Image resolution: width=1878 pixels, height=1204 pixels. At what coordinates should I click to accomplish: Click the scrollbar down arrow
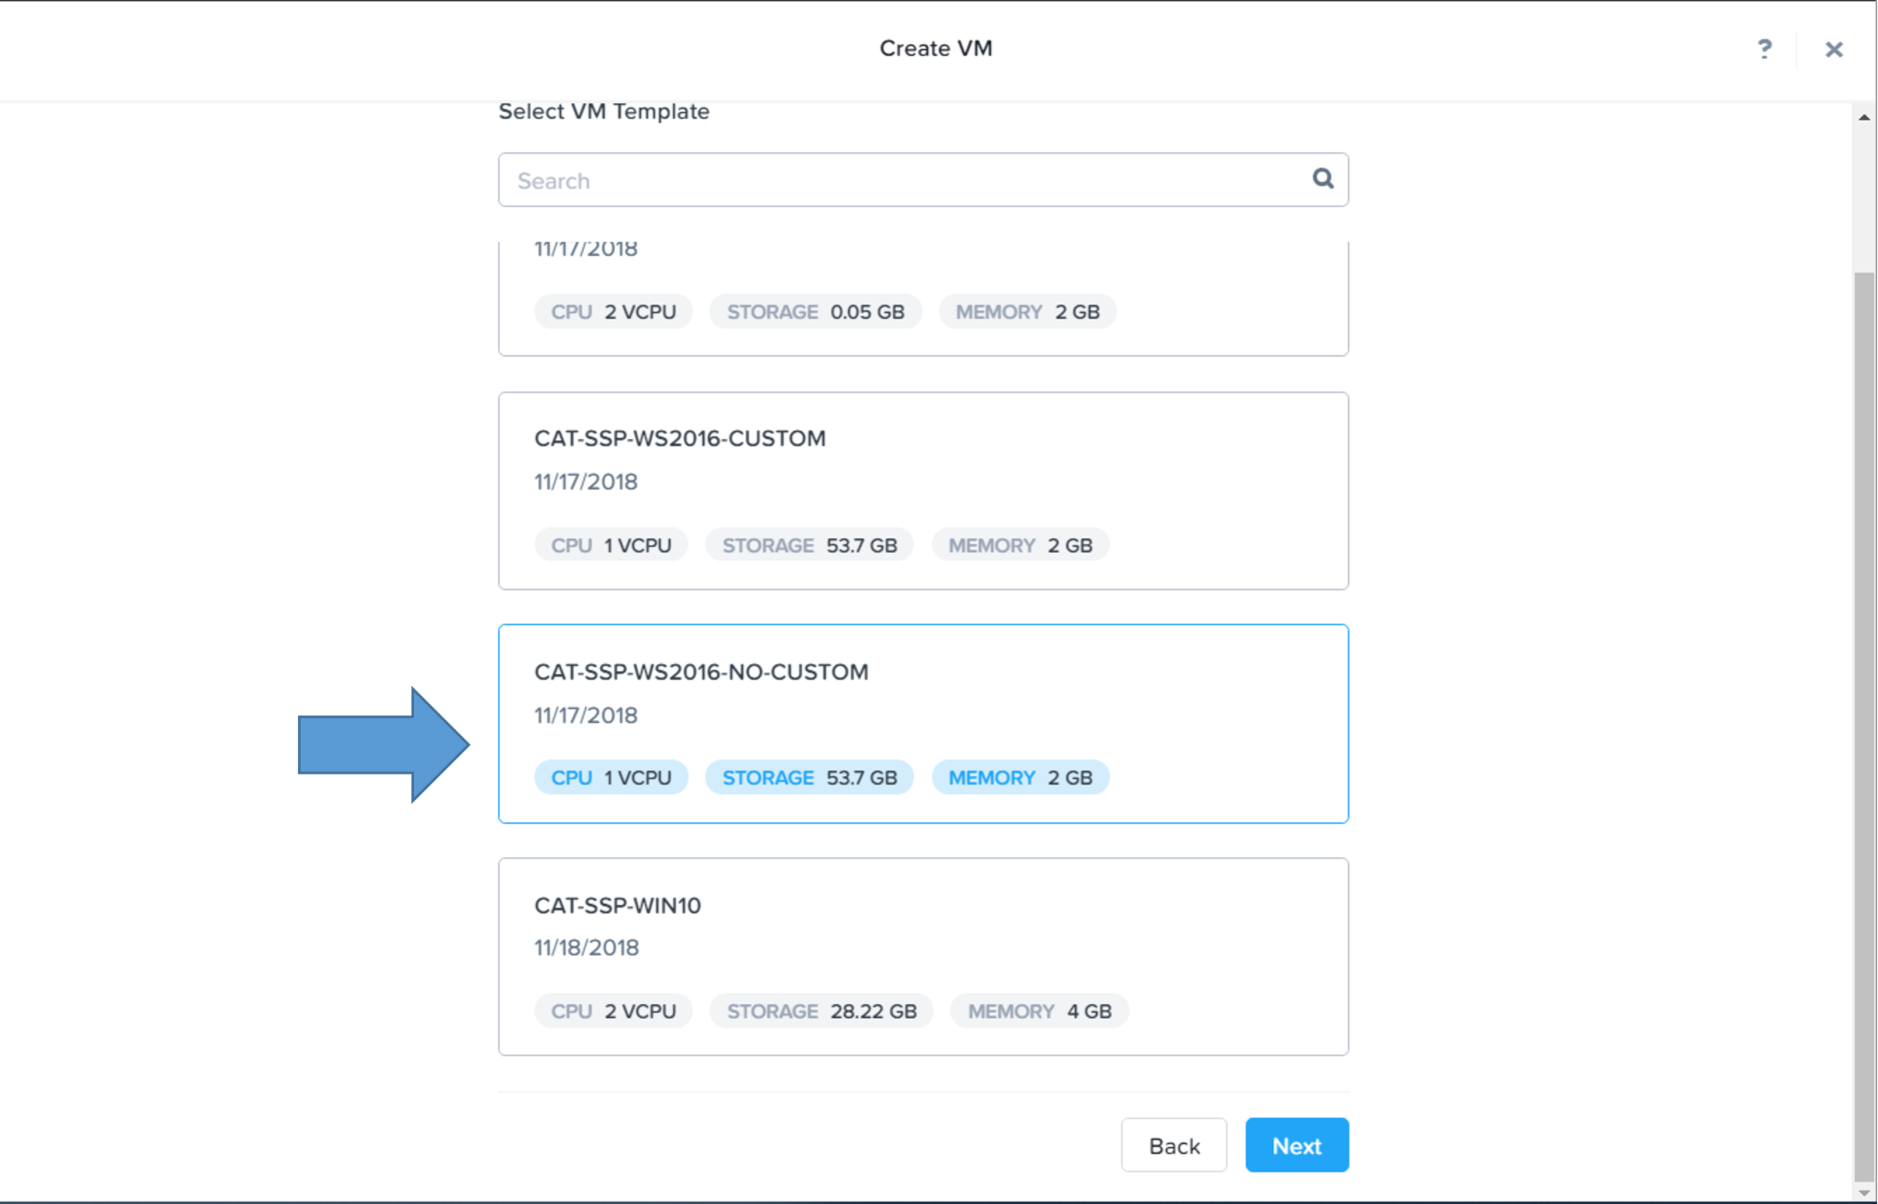coord(1864,1192)
